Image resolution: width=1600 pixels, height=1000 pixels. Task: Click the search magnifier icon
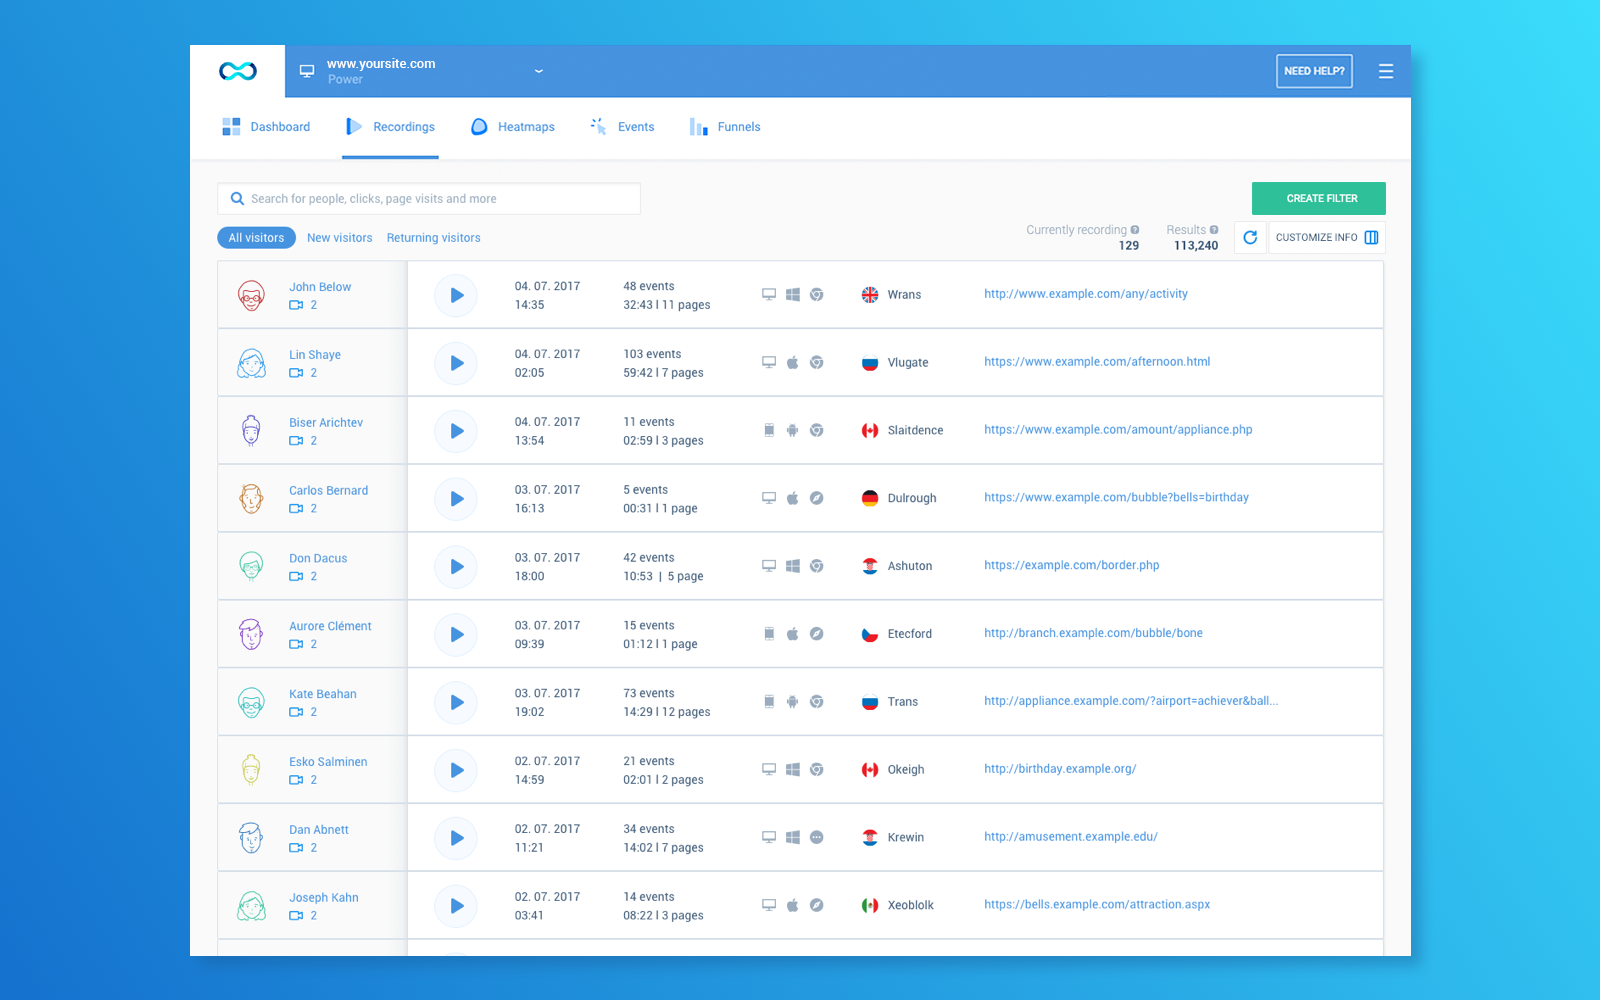[236, 198]
